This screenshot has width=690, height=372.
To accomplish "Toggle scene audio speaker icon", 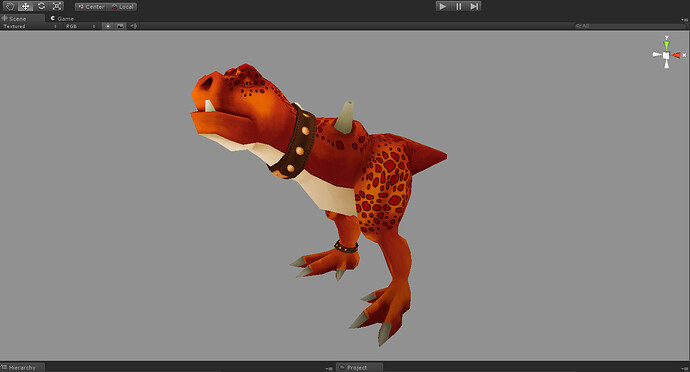I will 133,26.
